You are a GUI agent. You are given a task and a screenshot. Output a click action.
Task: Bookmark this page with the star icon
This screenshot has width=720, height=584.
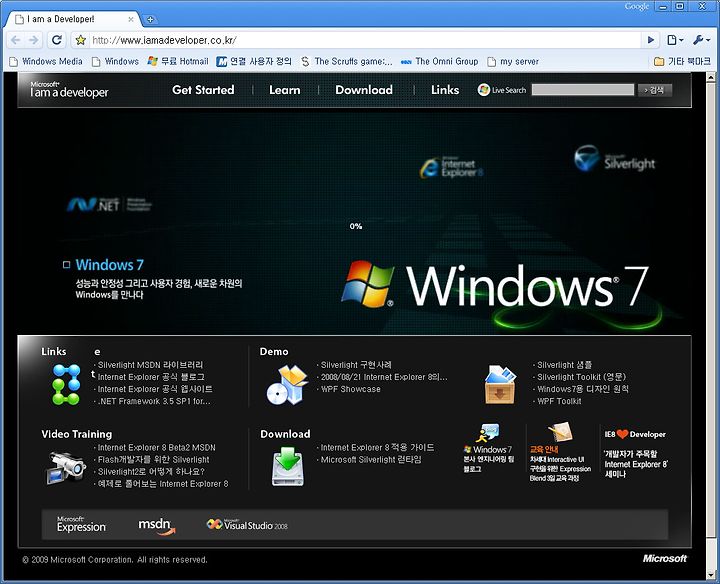pyautogui.click(x=81, y=40)
